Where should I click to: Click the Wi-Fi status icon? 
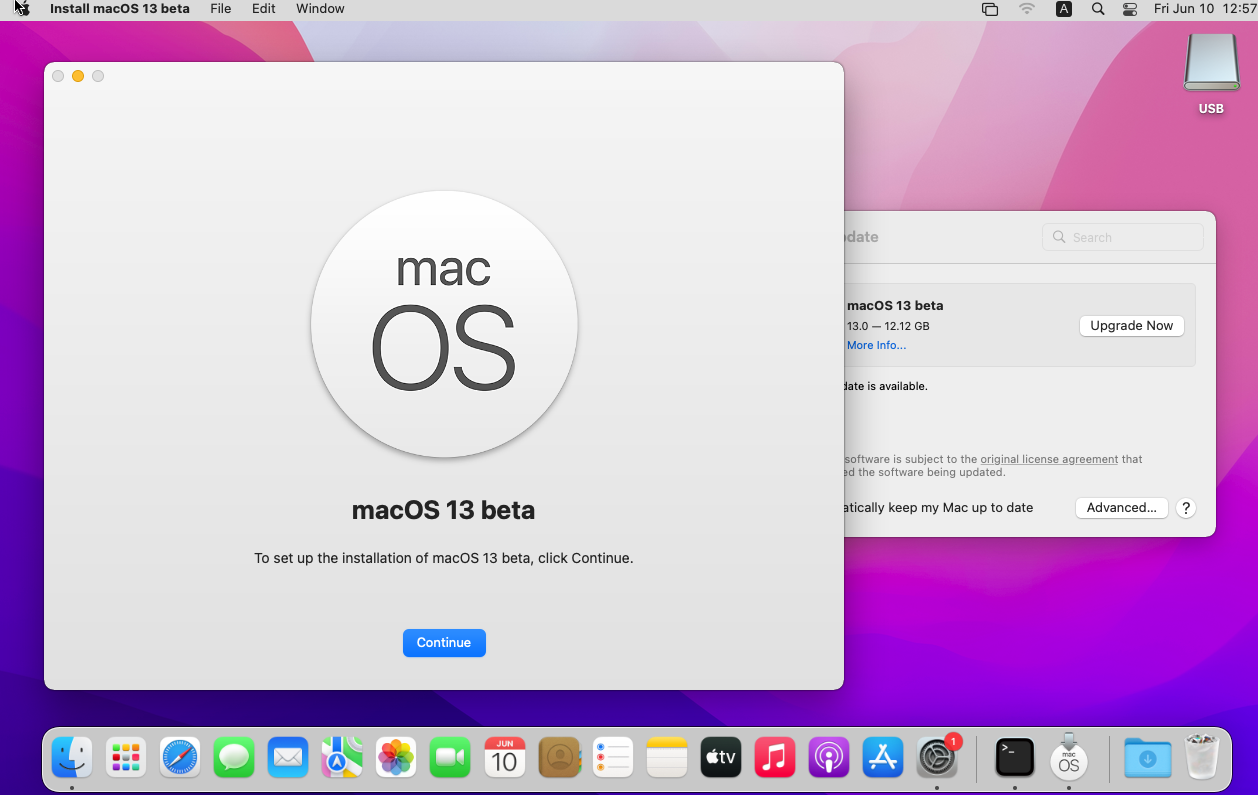pyautogui.click(x=1027, y=9)
